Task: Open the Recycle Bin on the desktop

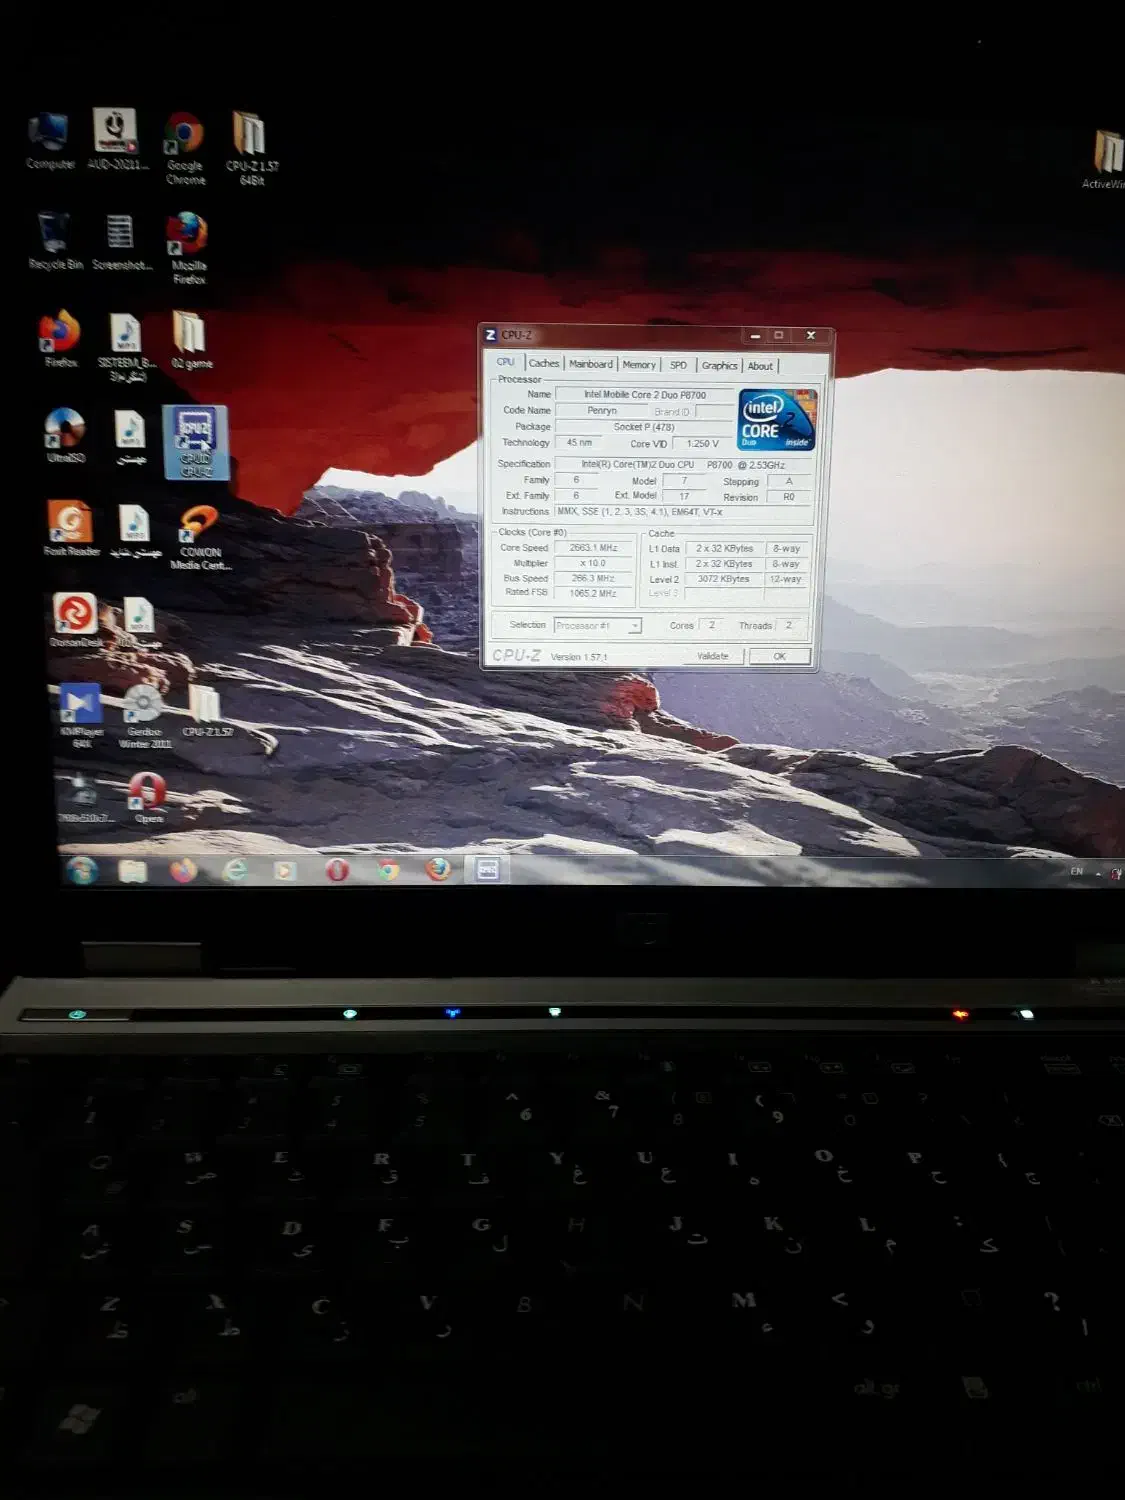Action: pyautogui.click(x=54, y=237)
